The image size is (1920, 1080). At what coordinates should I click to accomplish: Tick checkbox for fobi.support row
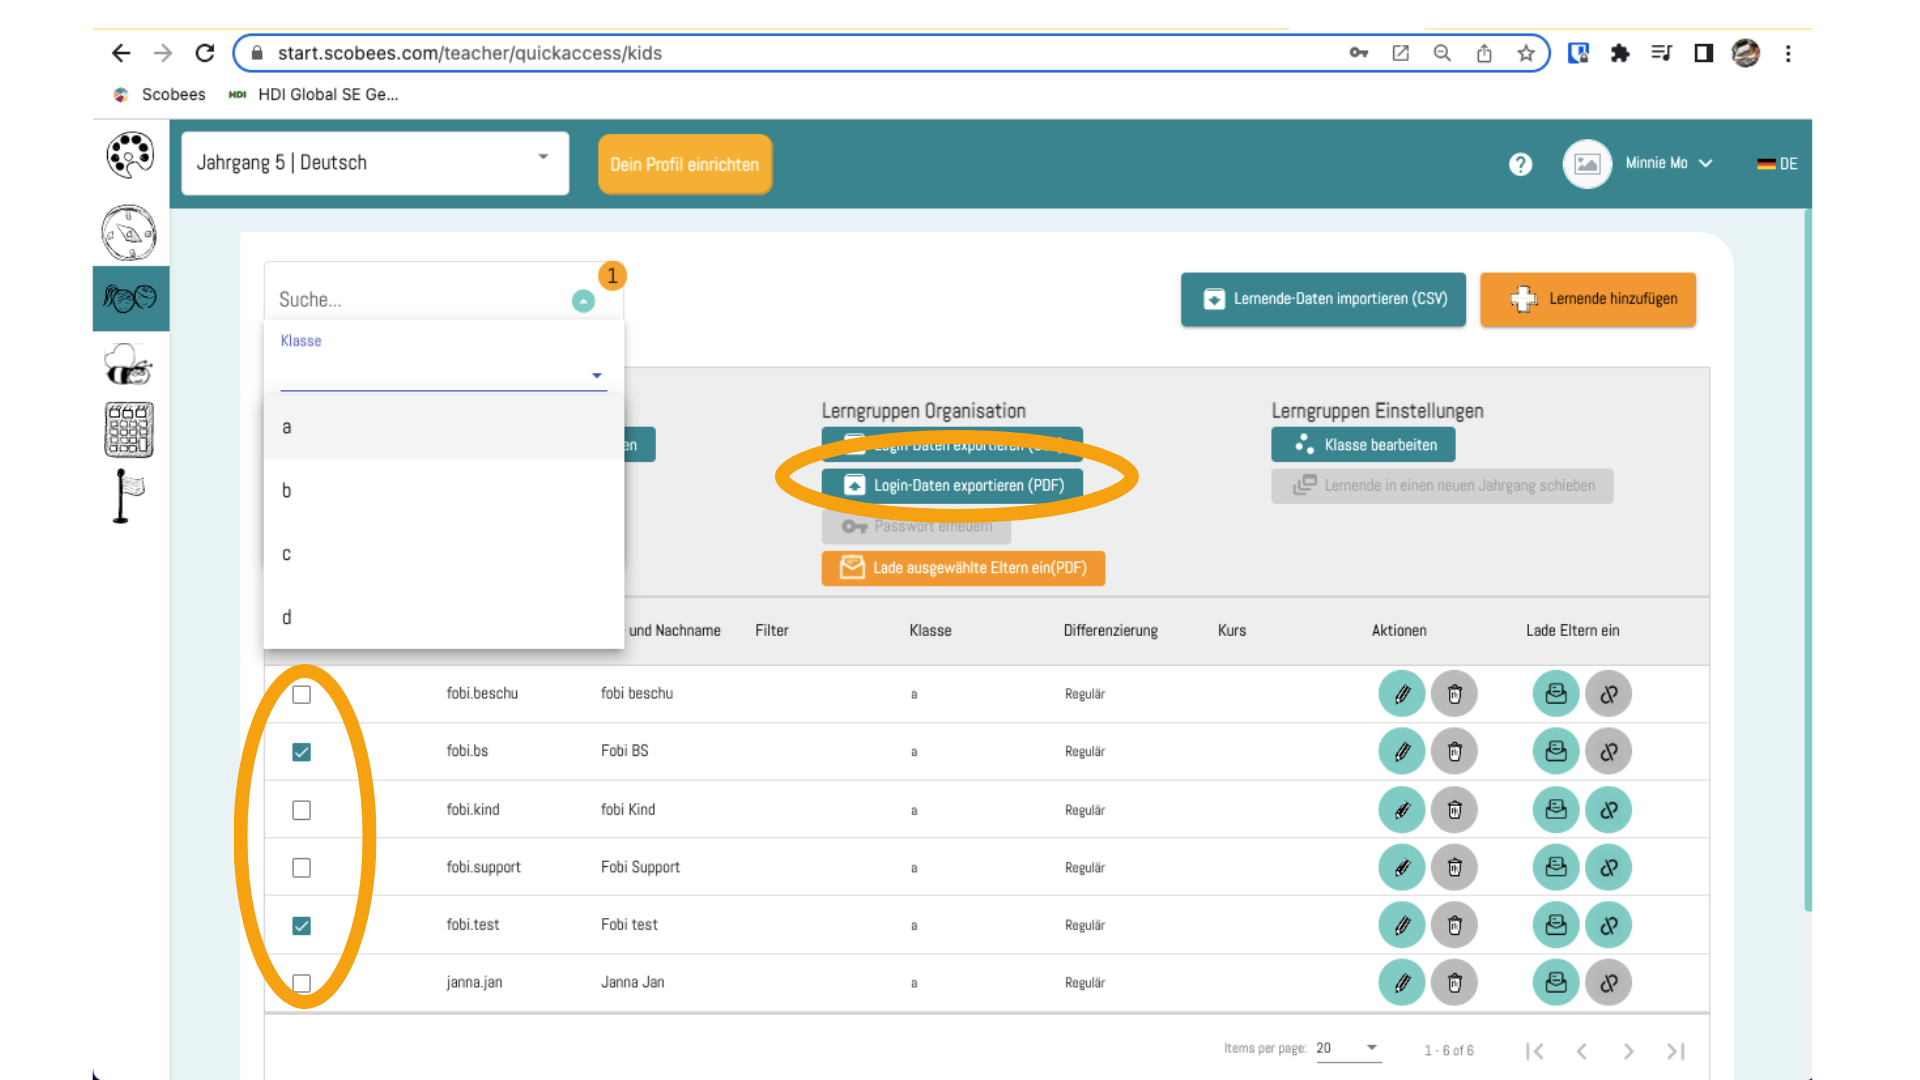click(301, 868)
